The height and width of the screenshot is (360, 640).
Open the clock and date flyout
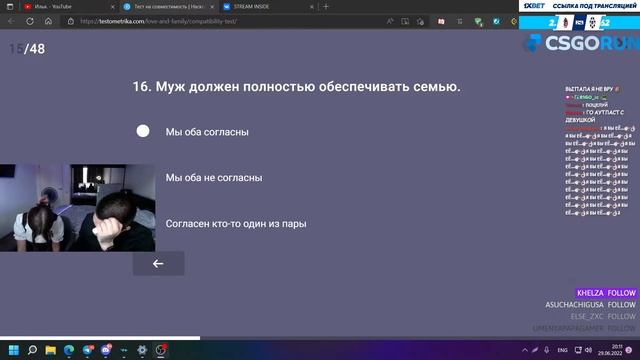610,350
